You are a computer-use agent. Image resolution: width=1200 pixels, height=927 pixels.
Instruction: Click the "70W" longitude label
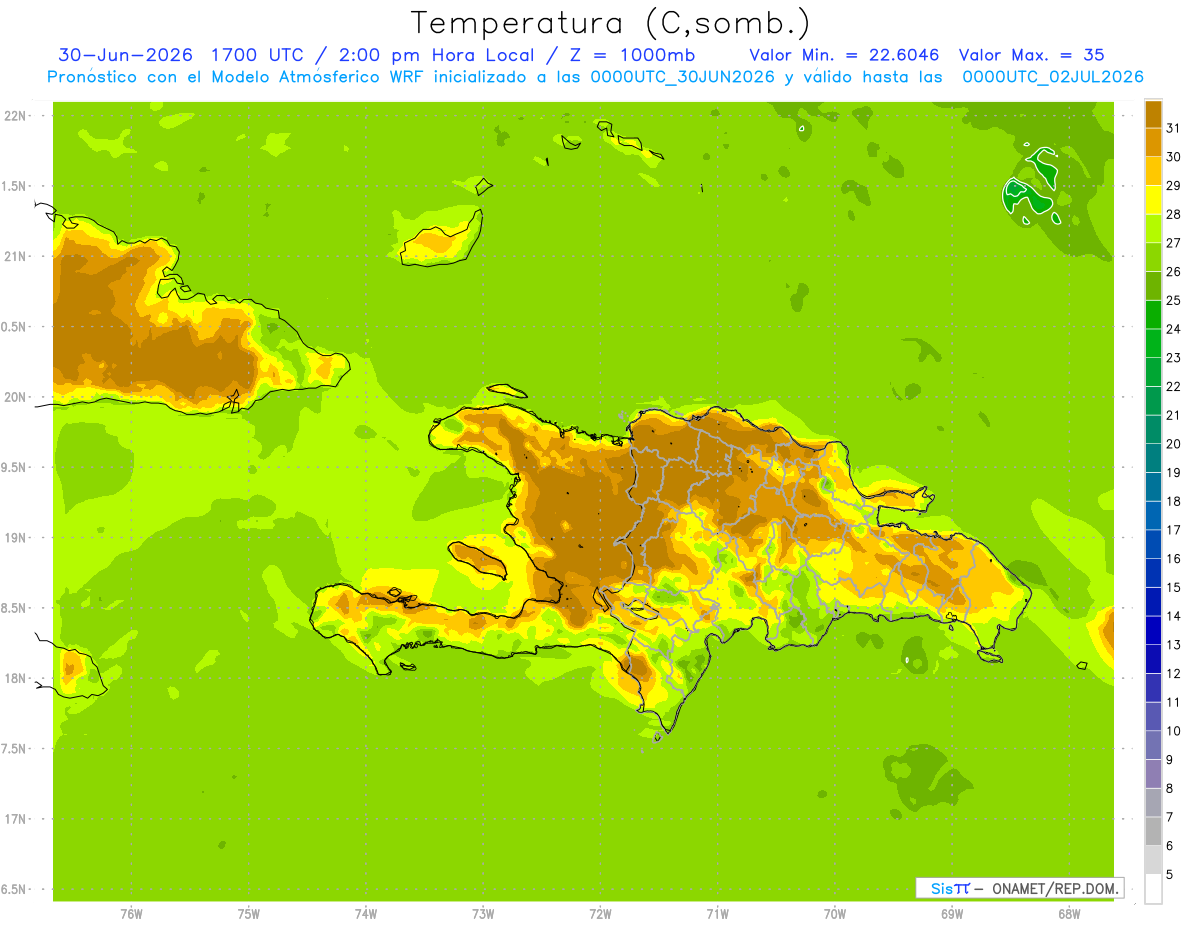(x=835, y=914)
